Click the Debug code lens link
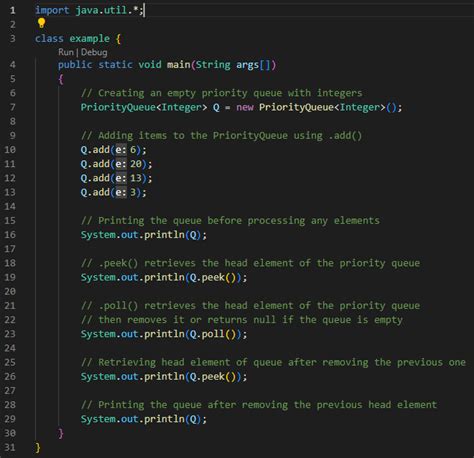Image resolution: width=474 pixels, height=458 pixels. [94, 52]
